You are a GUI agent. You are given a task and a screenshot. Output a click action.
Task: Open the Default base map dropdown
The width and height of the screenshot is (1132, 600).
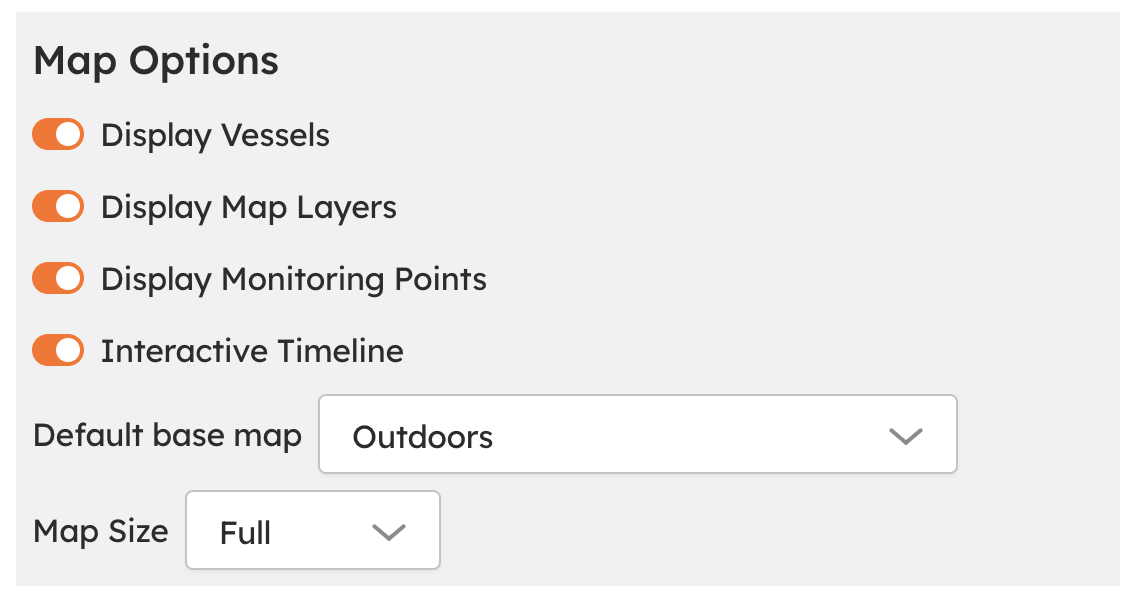tap(637, 434)
